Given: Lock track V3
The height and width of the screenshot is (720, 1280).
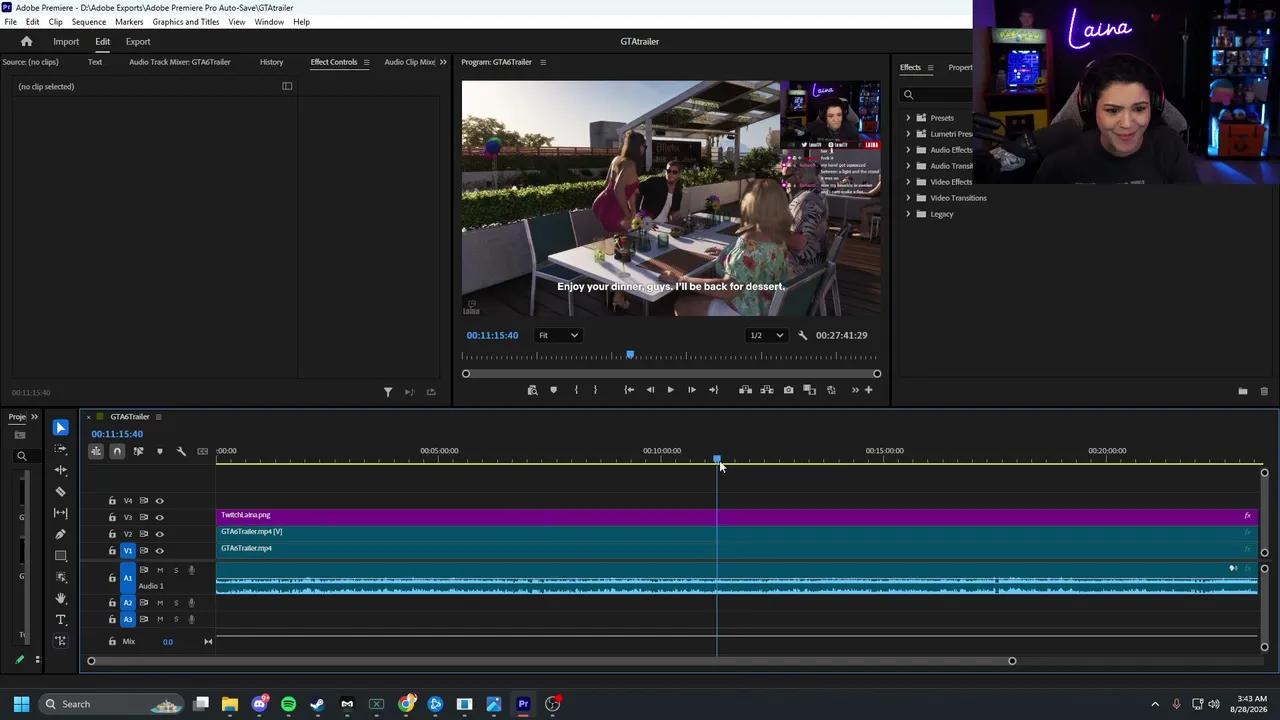Looking at the screenshot, I should [x=112, y=518].
